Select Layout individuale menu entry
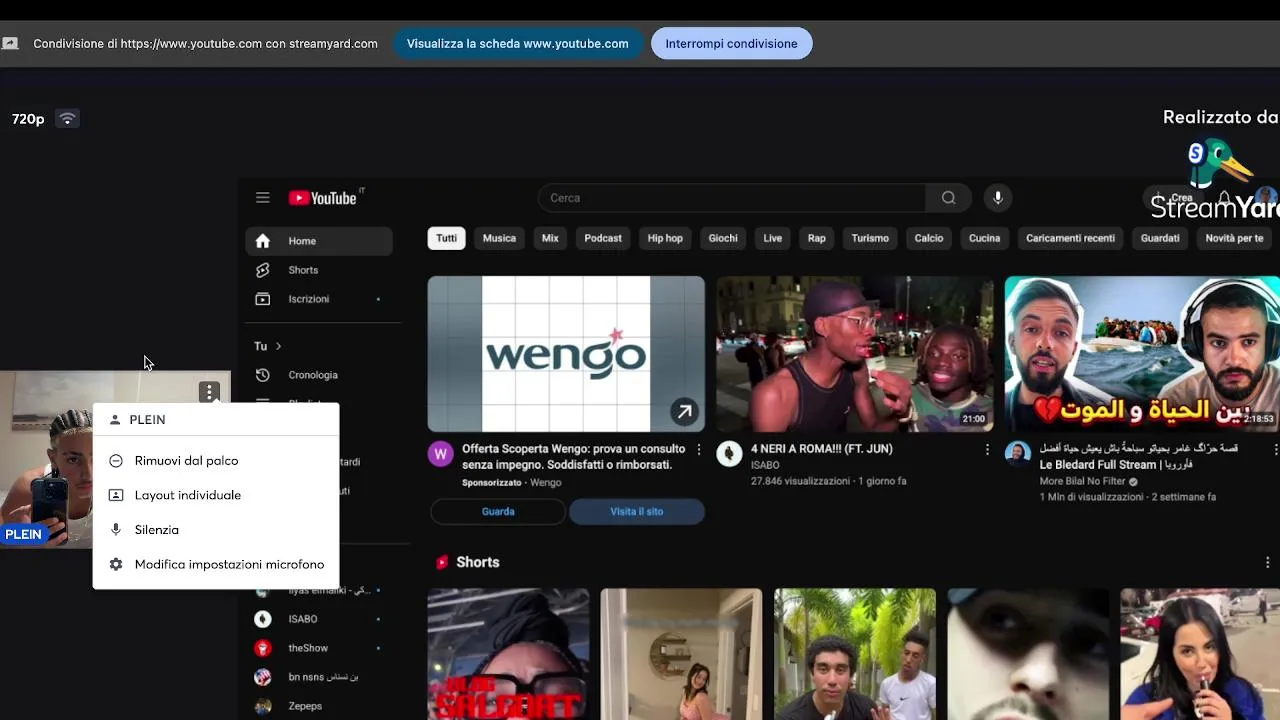 coord(216,495)
